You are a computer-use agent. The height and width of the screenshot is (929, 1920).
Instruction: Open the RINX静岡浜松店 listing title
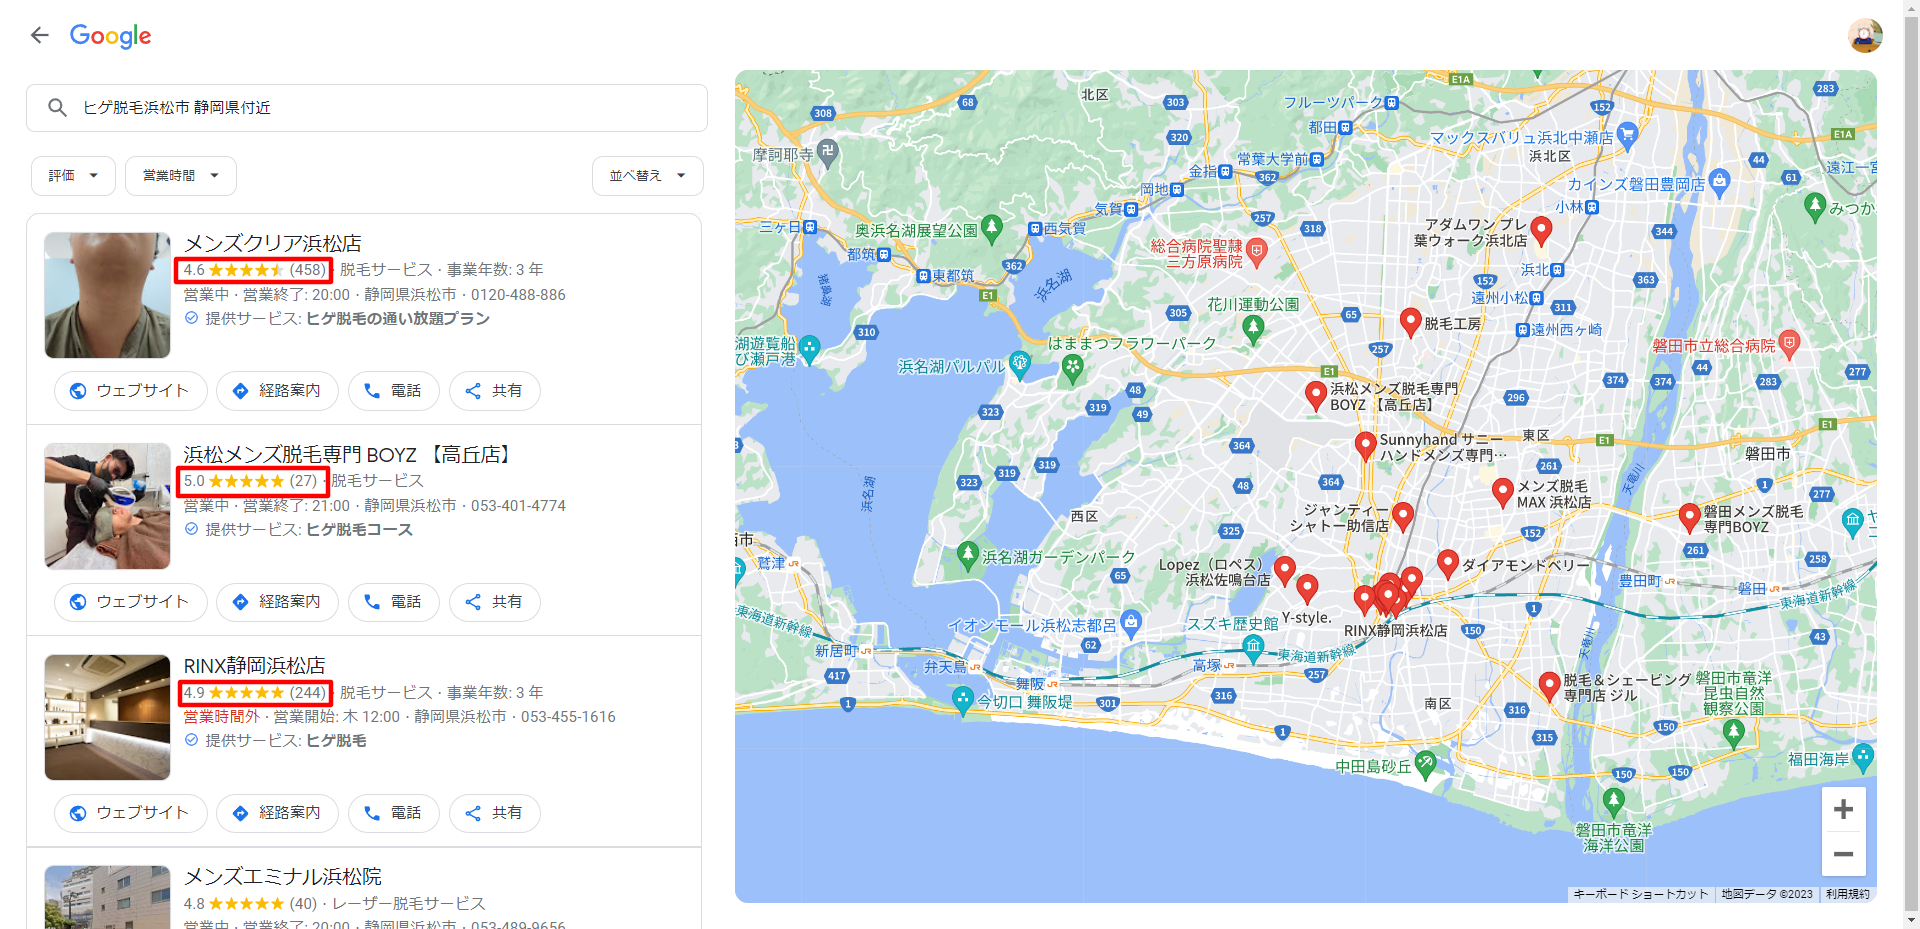click(x=254, y=665)
